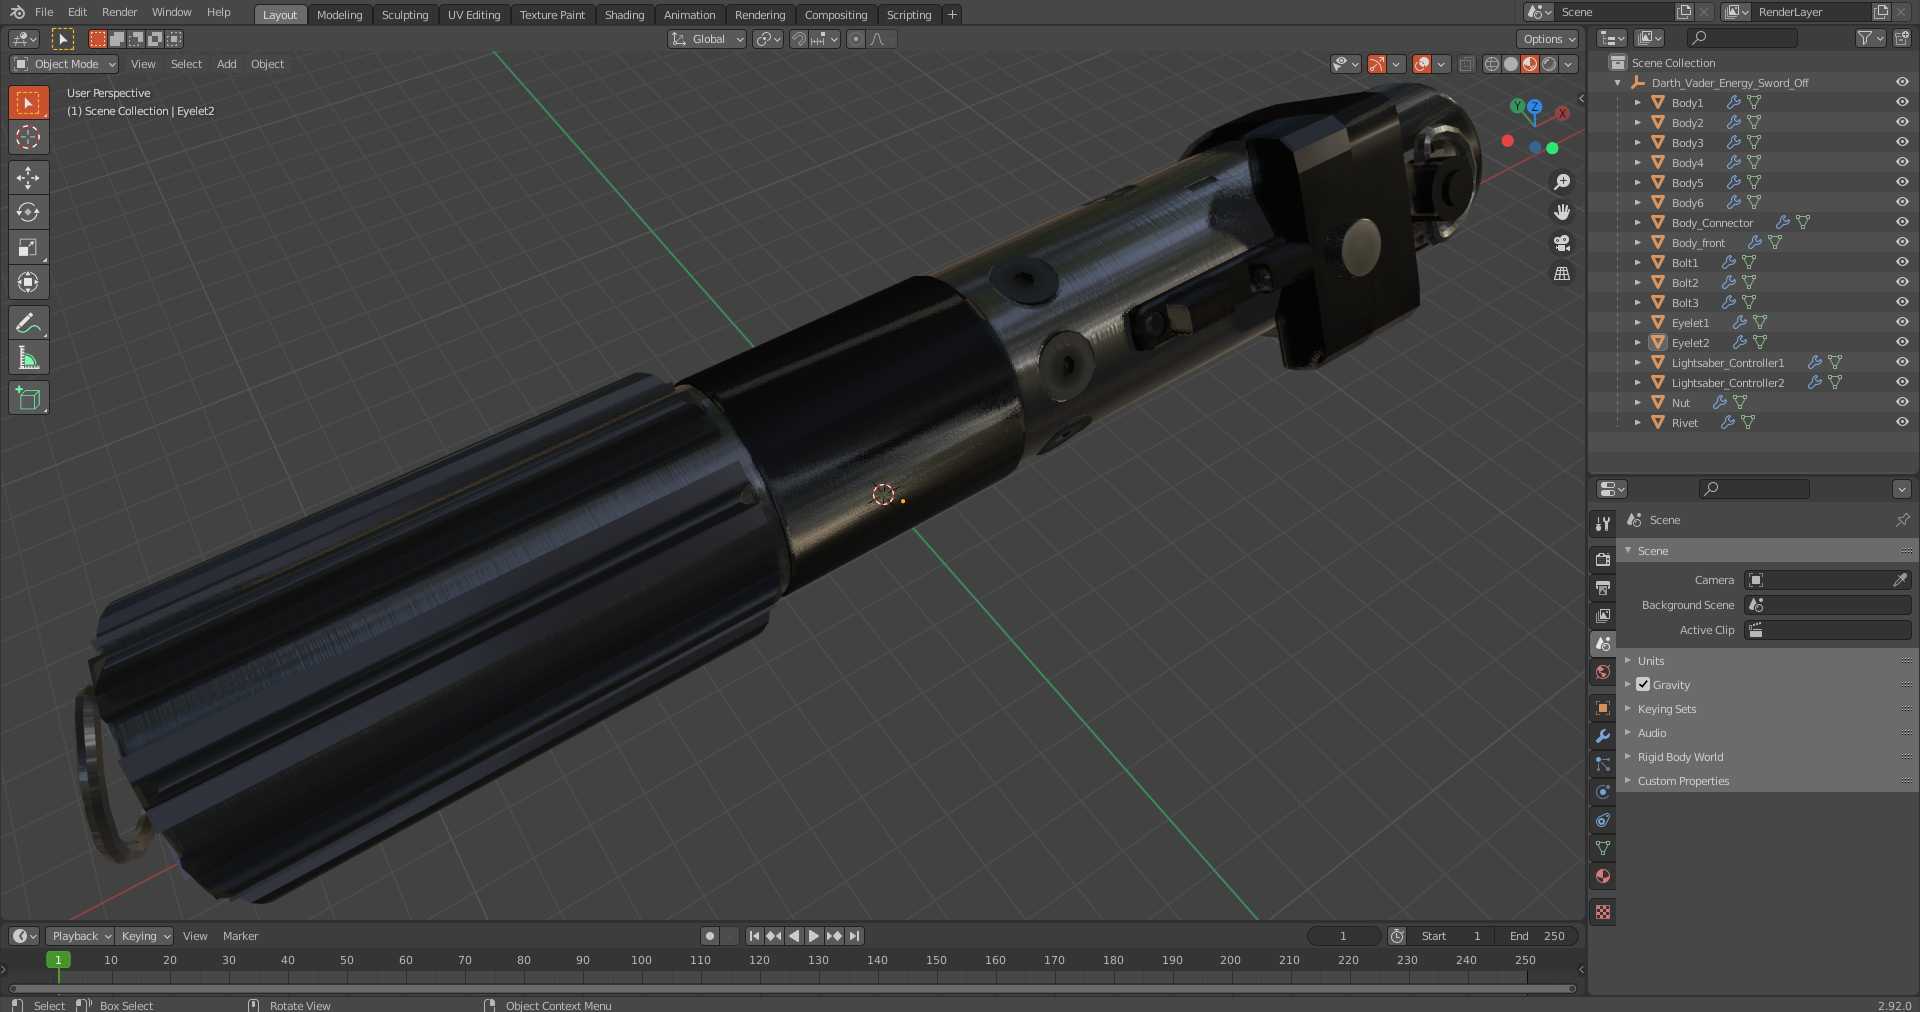Open the Modifier properties tab

tap(1603, 736)
